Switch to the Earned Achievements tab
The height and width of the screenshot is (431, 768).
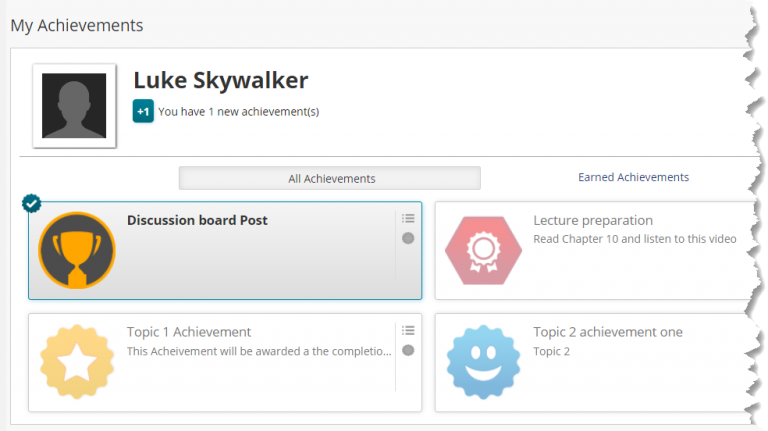tap(633, 177)
